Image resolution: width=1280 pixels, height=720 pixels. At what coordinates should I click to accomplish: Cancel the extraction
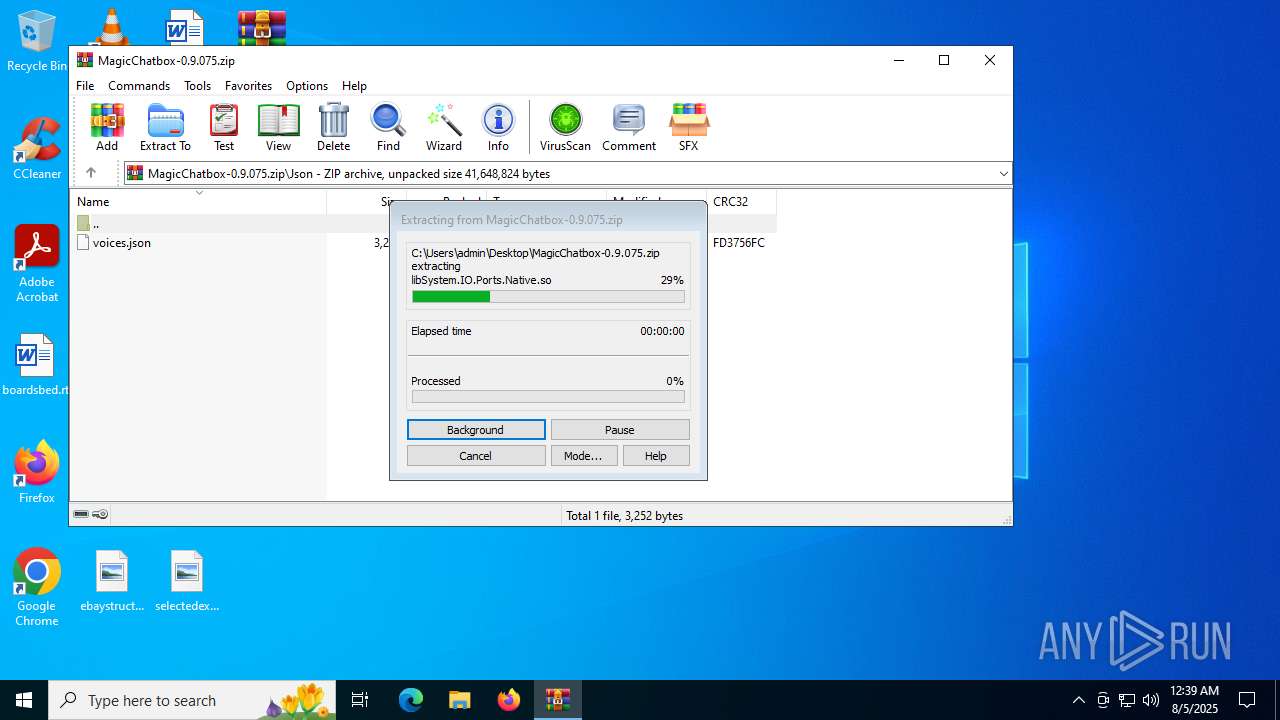coord(476,456)
